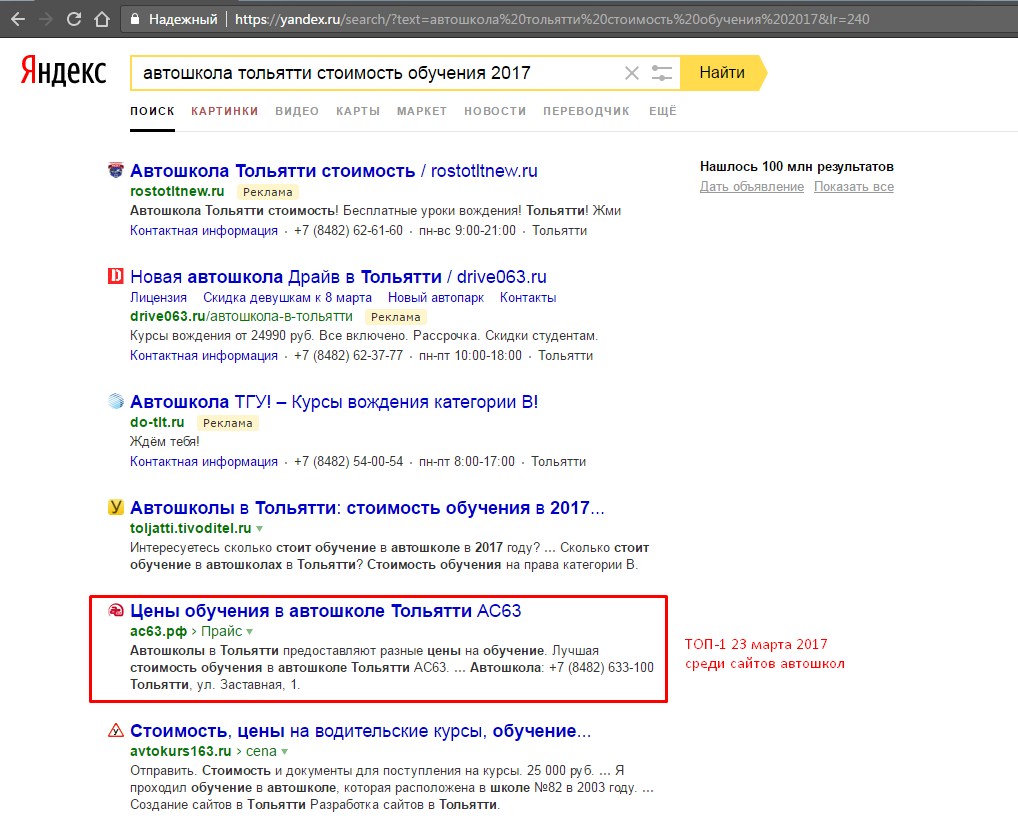Open Новая автошкола Драйв в Тольятти result
Screen dimensions: 1018x835
click(x=338, y=277)
